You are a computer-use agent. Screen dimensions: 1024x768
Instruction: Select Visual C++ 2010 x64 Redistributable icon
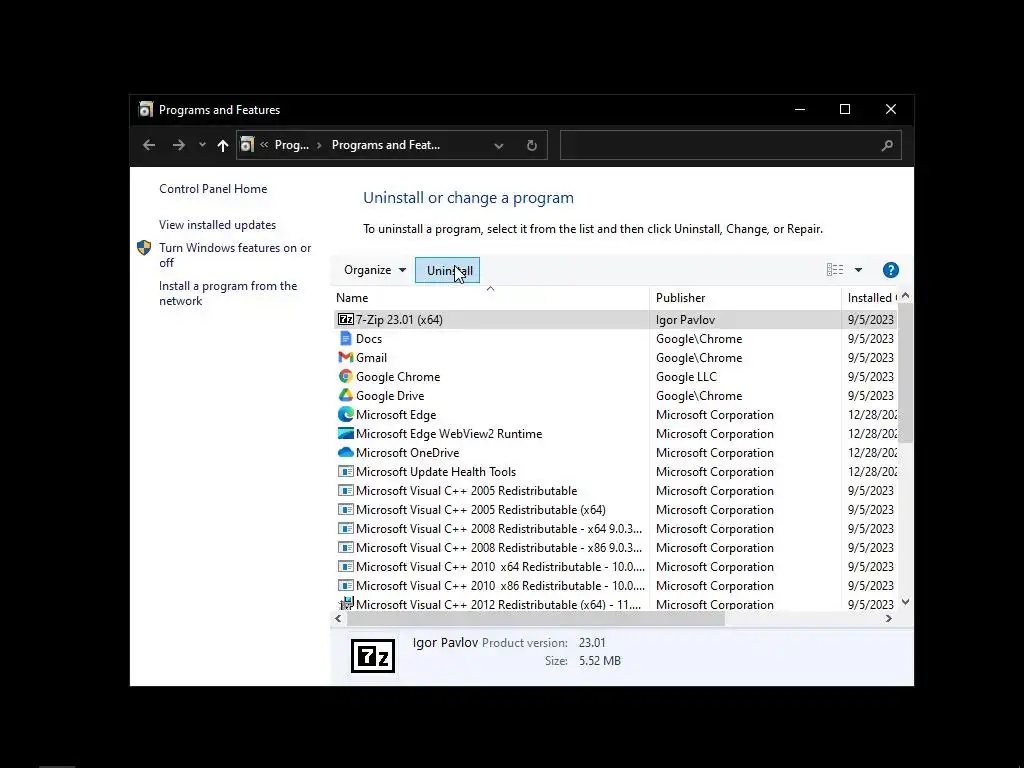pos(346,566)
